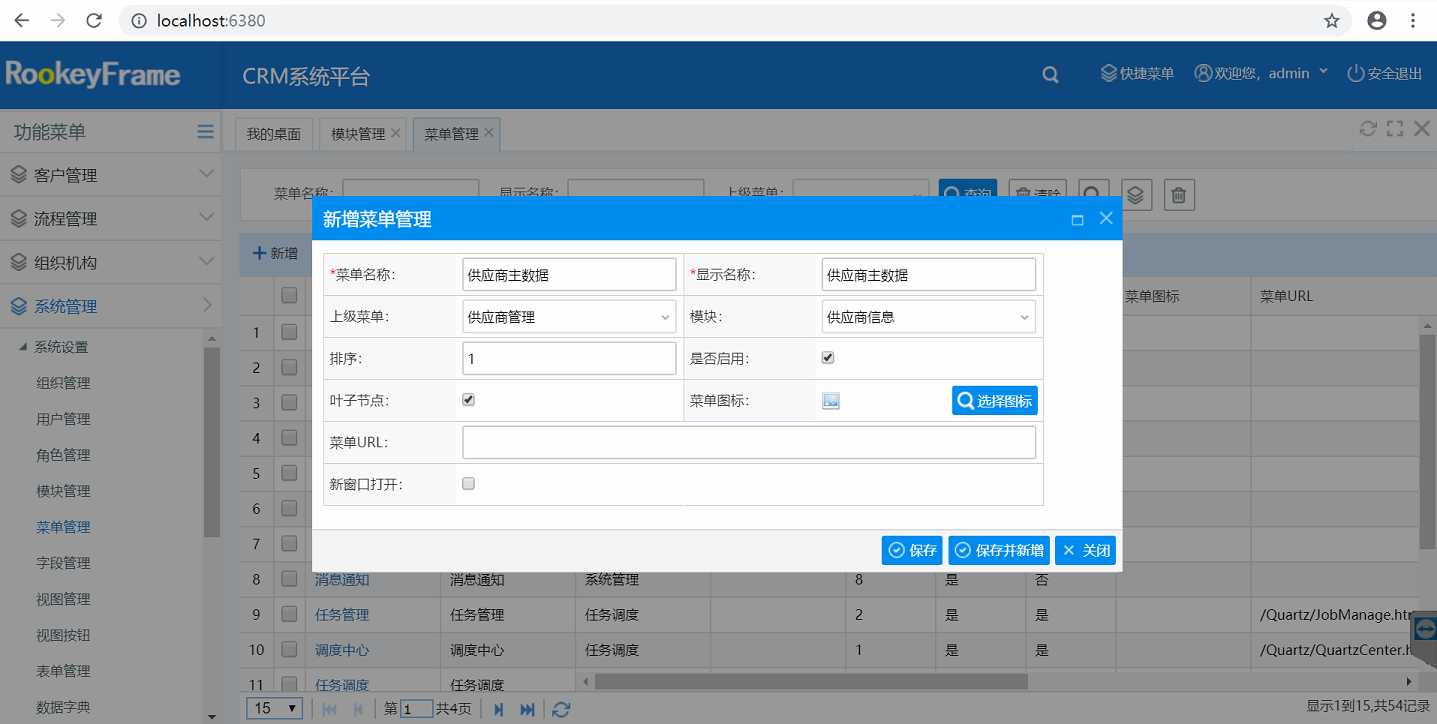This screenshot has width=1437, height=724.
Task: Toggle 是否启用 checkbox
Action: [828, 358]
